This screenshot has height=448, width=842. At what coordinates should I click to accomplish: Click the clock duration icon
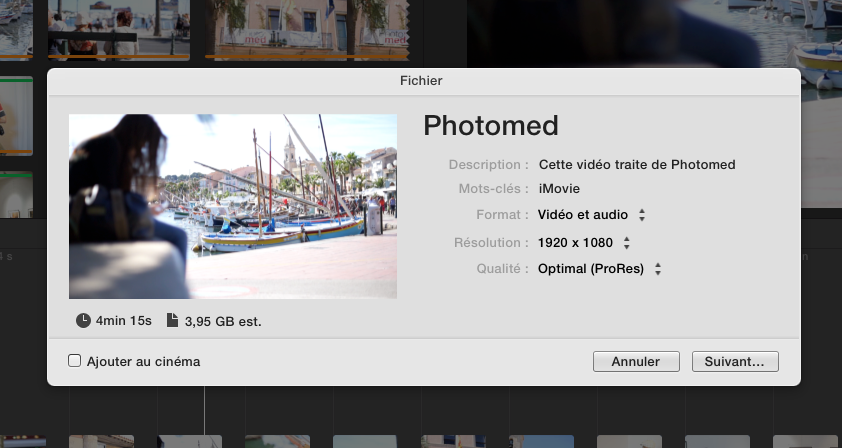83,321
